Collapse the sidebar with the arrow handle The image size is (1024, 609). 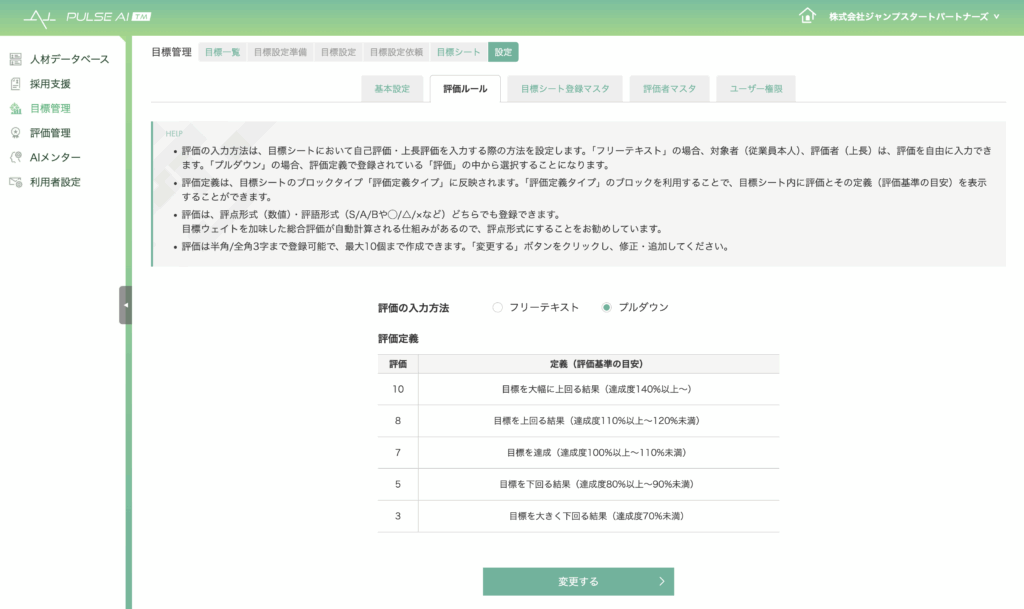coord(125,305)
